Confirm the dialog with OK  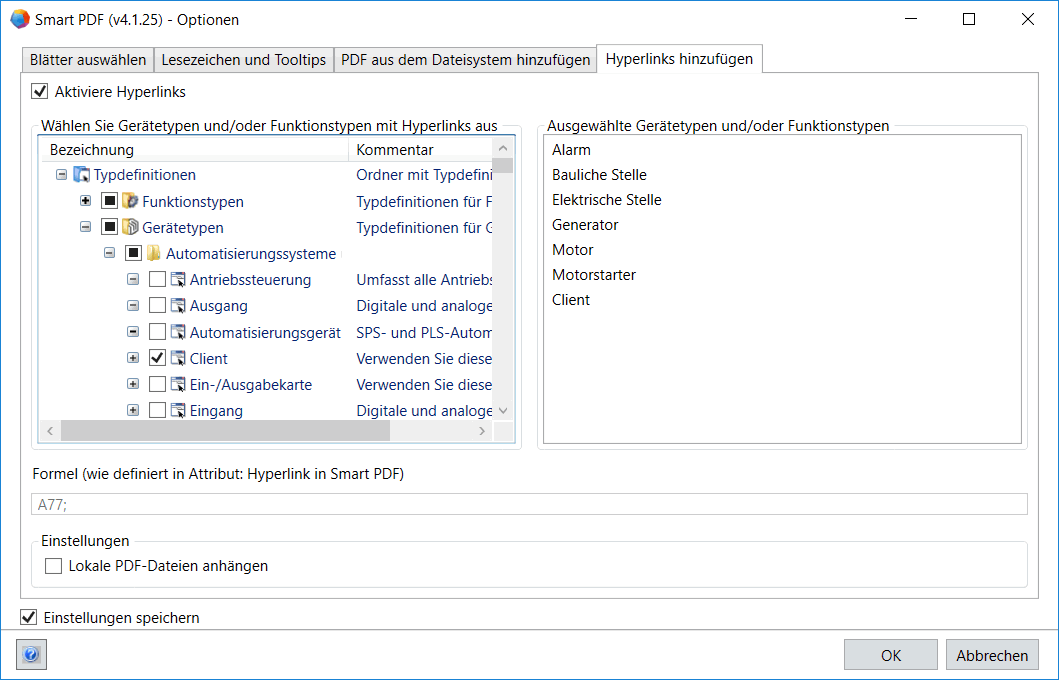pos(891,655)
